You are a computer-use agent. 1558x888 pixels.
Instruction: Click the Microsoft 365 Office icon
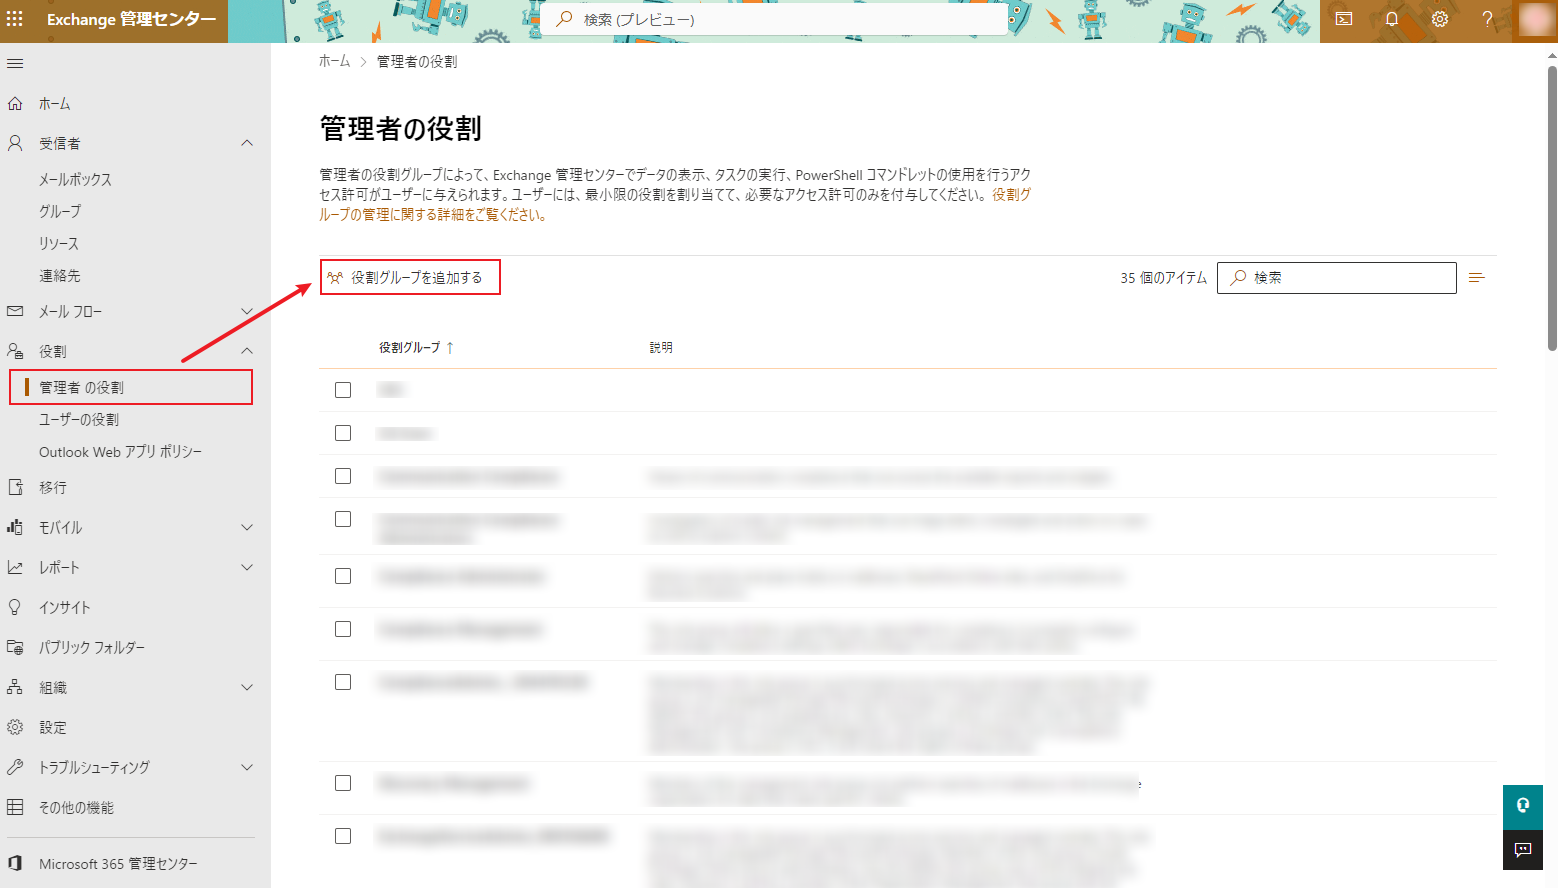(x=15, y=863)
